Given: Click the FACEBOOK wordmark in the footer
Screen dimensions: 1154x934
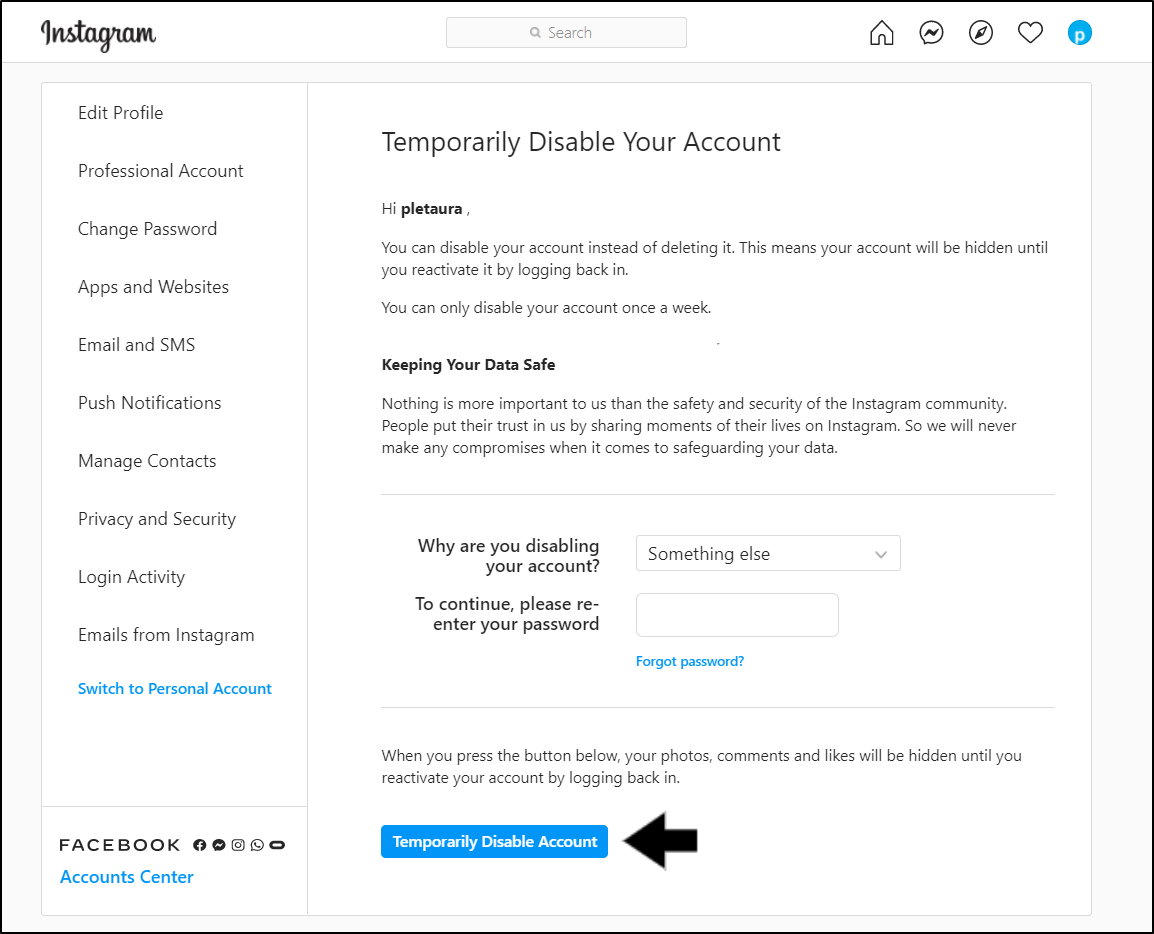Looking at the screenshot, I should [x=119, y=845].
